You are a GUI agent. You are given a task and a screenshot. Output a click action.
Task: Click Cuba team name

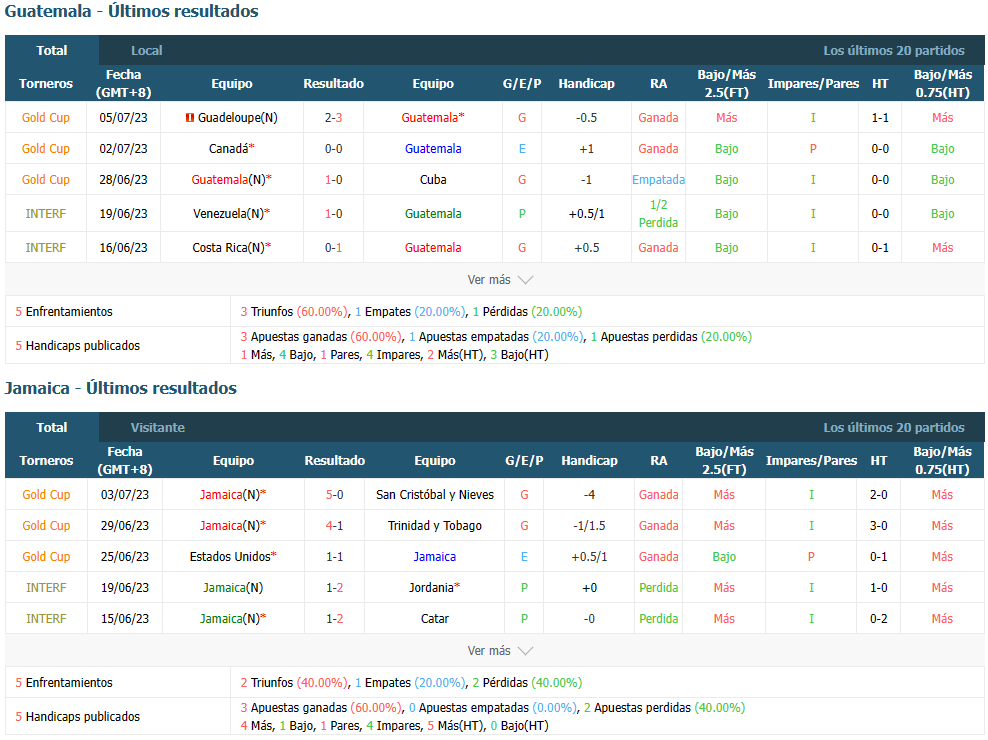point(433,180)
